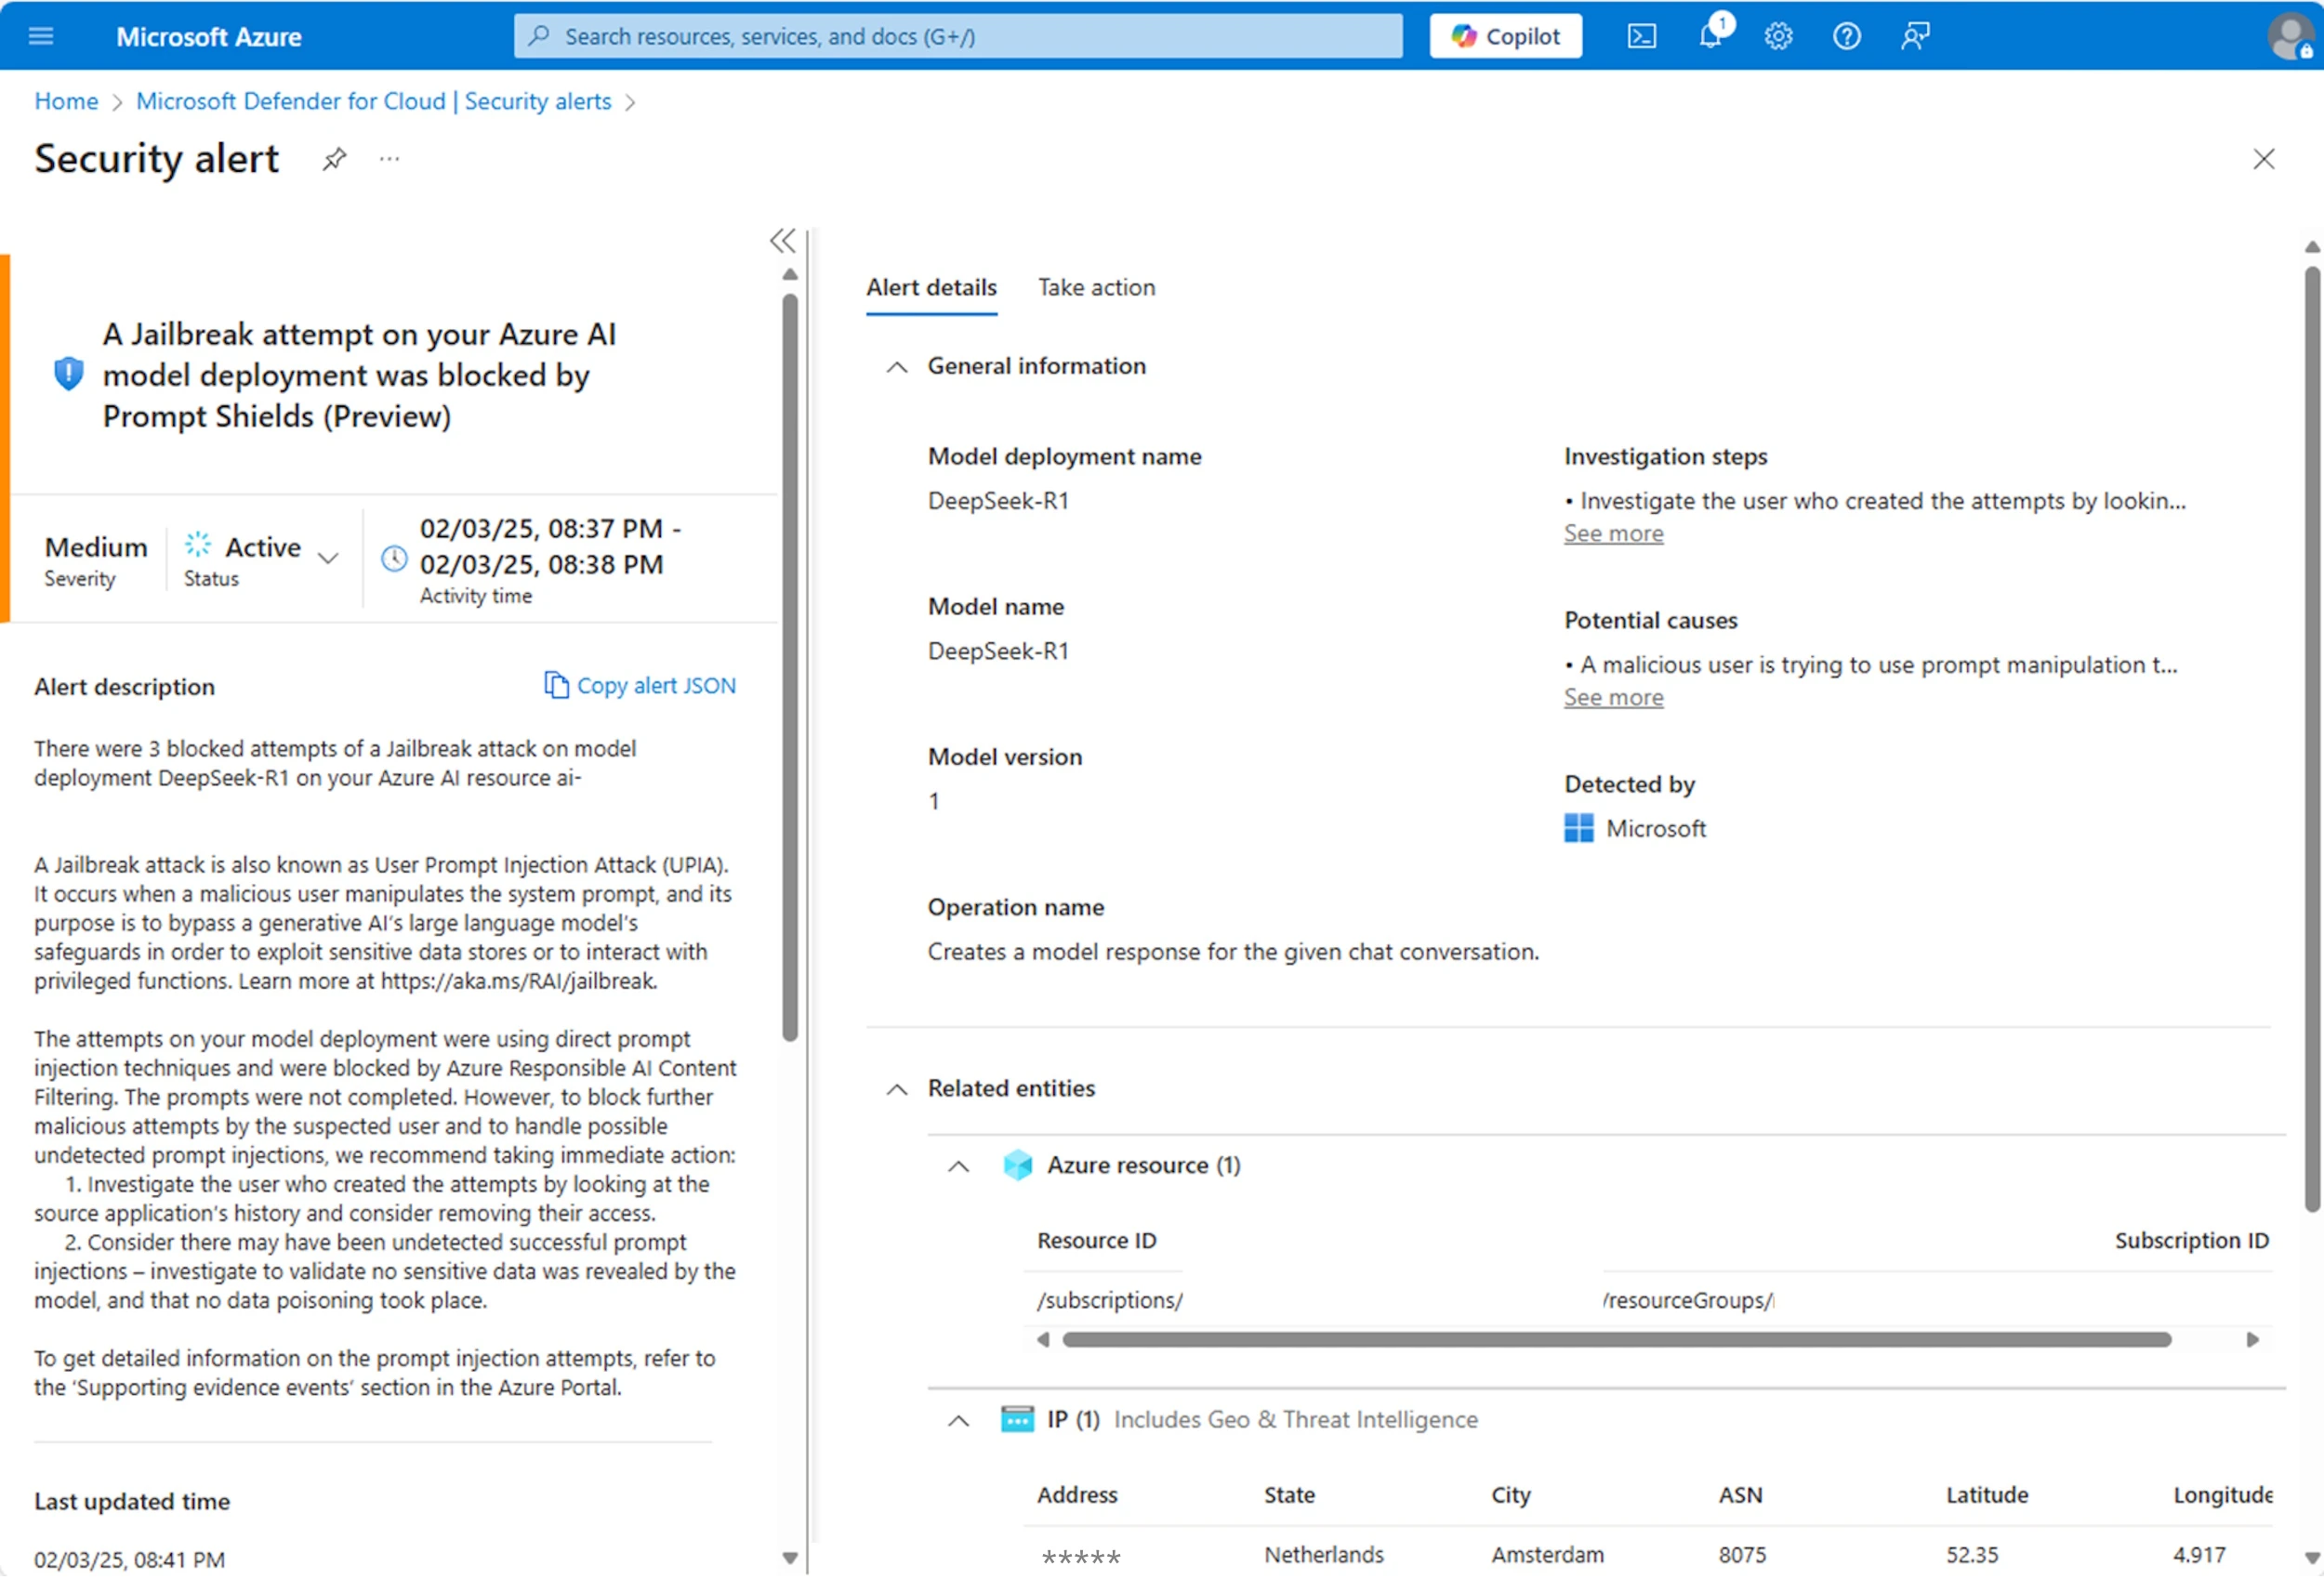Viewport: 2324px width, 1579px height.
Task: Open the help panel icon
Action: coord(1846,35)
